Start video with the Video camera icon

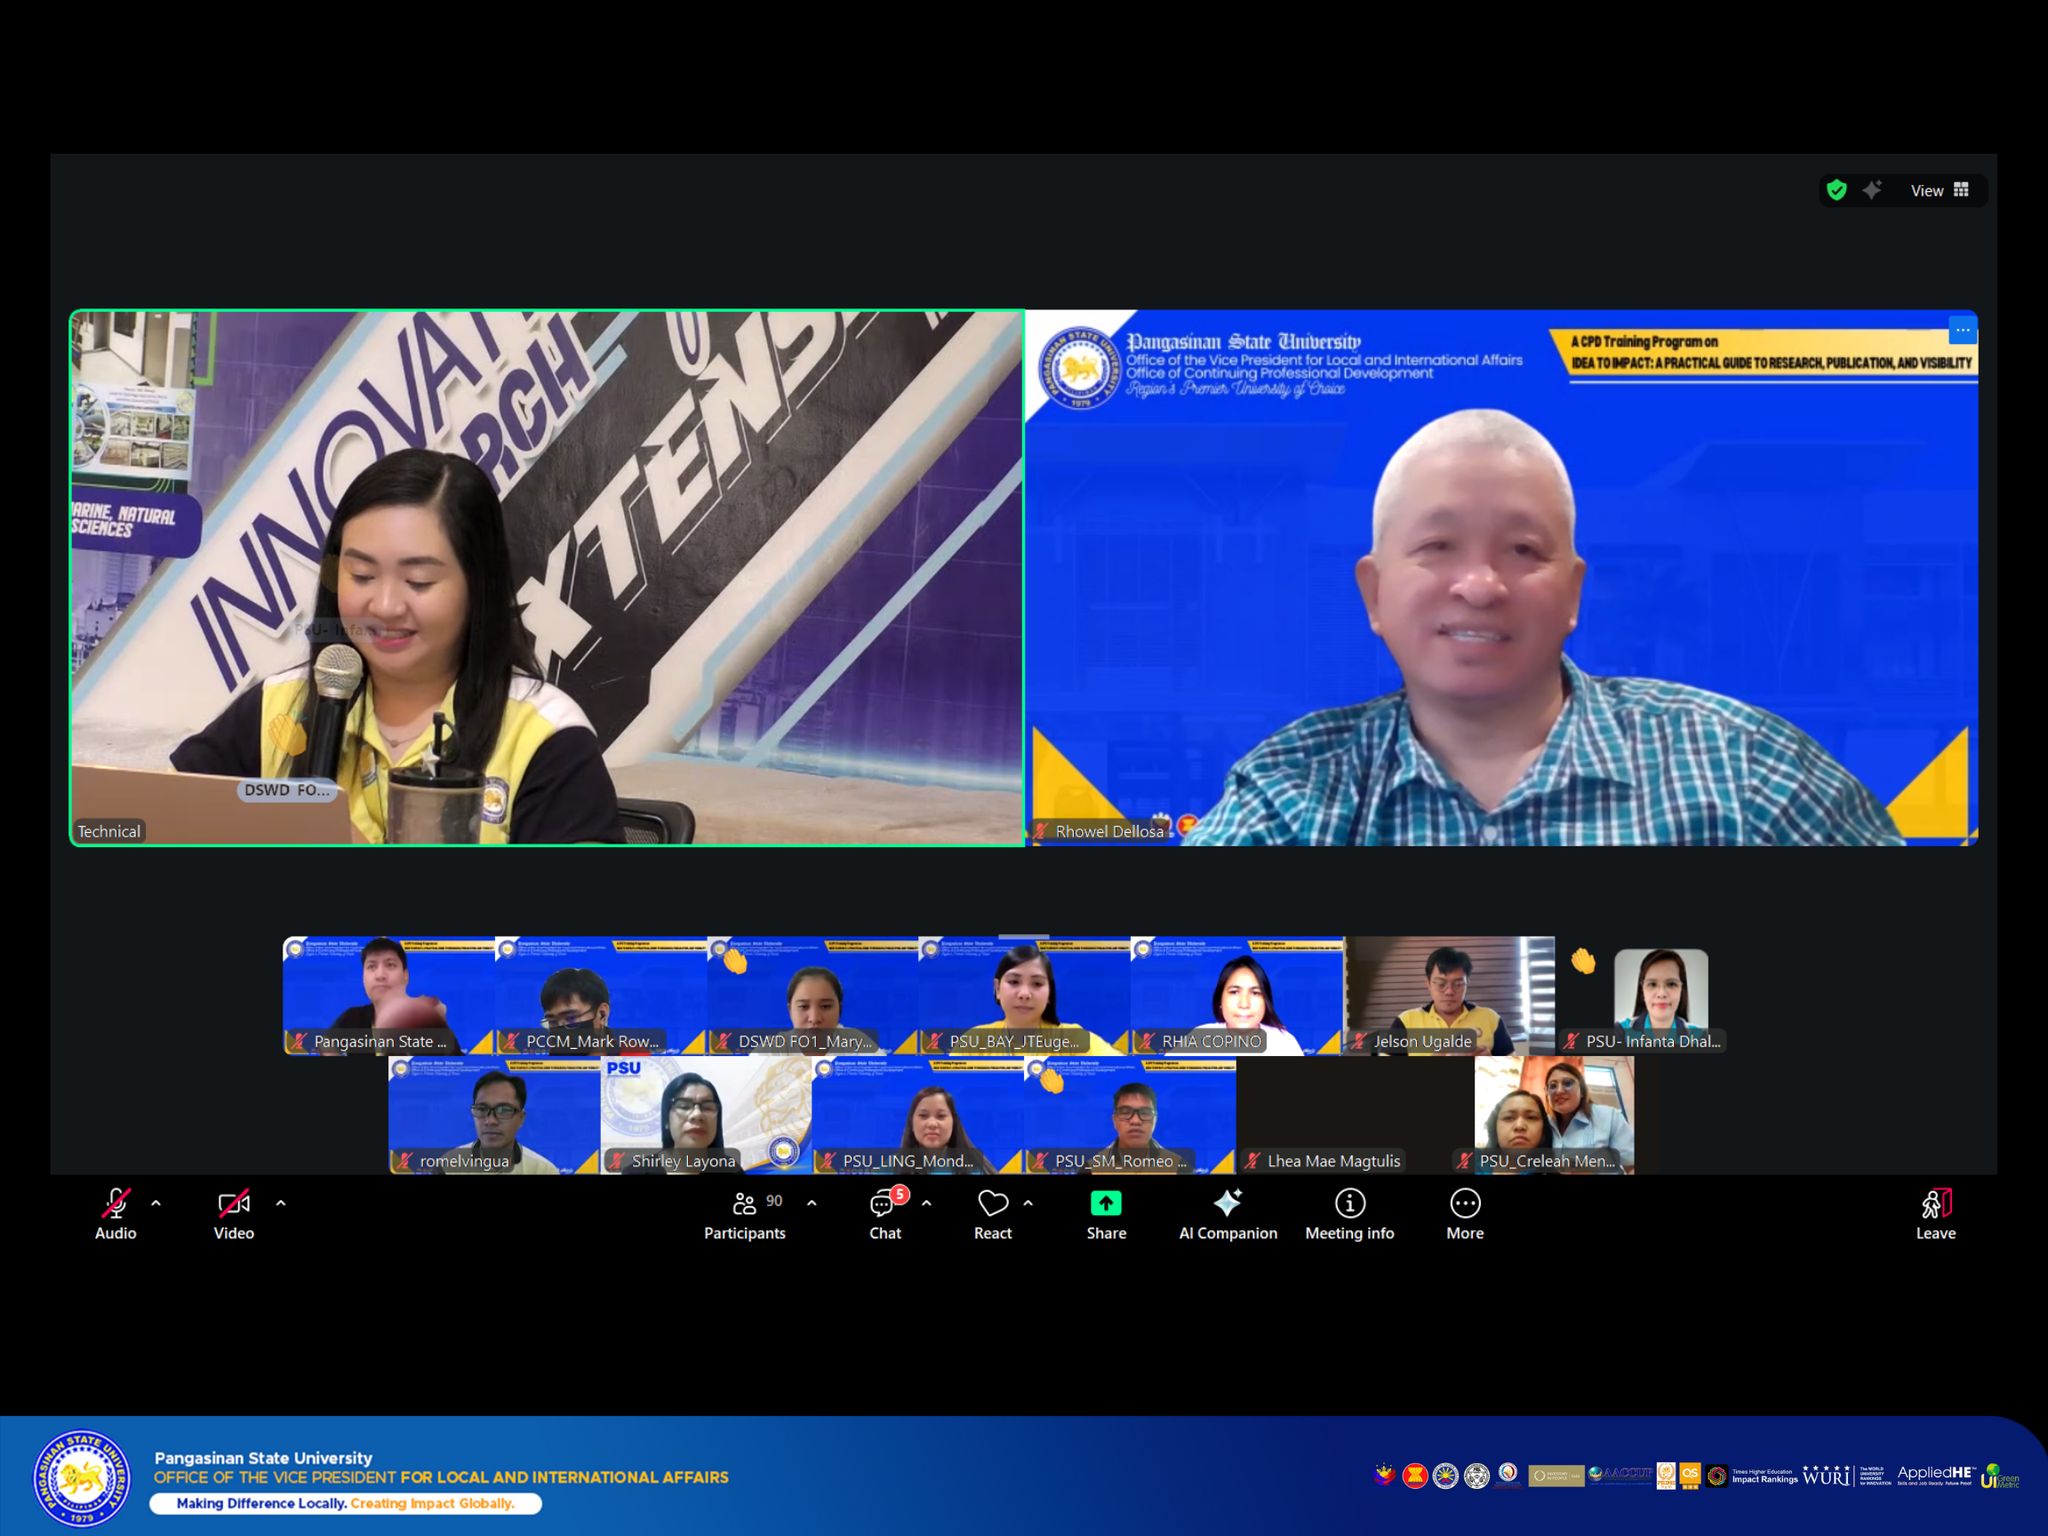coord(233,1203)
